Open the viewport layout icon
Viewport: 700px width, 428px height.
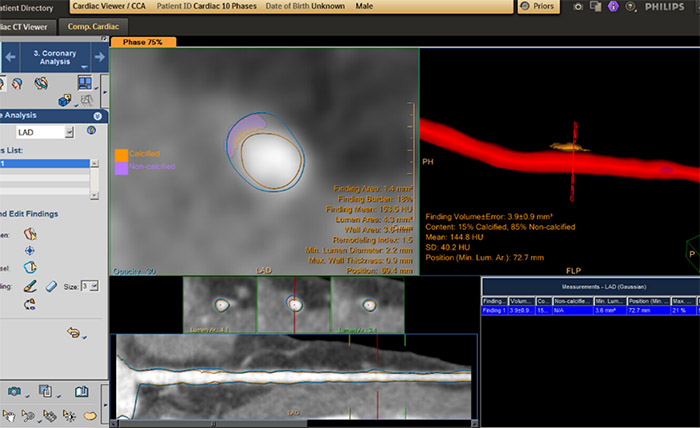click(x=84, y=83)
